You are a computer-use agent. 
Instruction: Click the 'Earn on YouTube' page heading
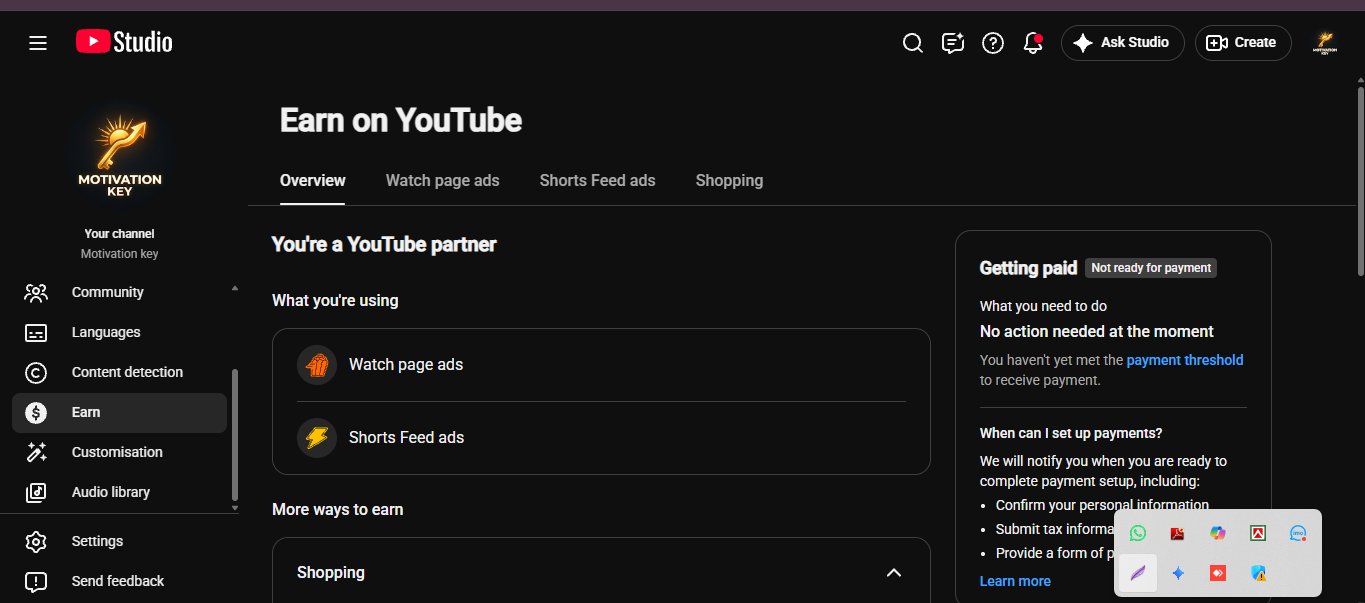point(401,120)
